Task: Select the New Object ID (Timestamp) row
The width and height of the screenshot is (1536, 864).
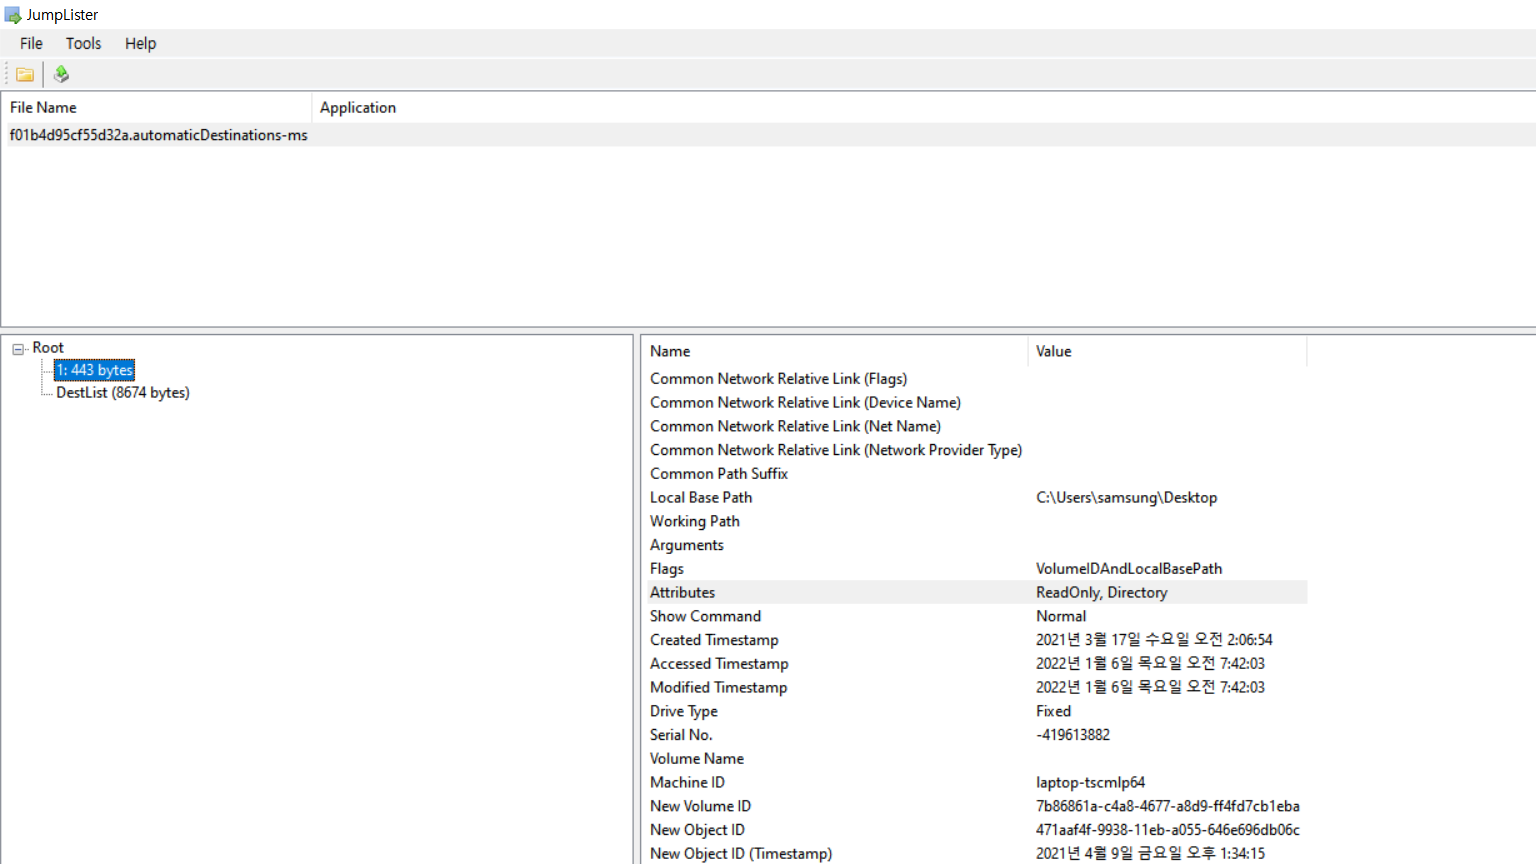Action: pos(976,854)
